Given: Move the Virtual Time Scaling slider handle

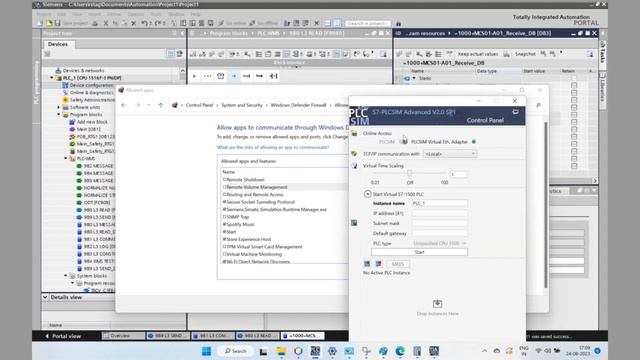Looking at the screenshot, I should 409,173.
